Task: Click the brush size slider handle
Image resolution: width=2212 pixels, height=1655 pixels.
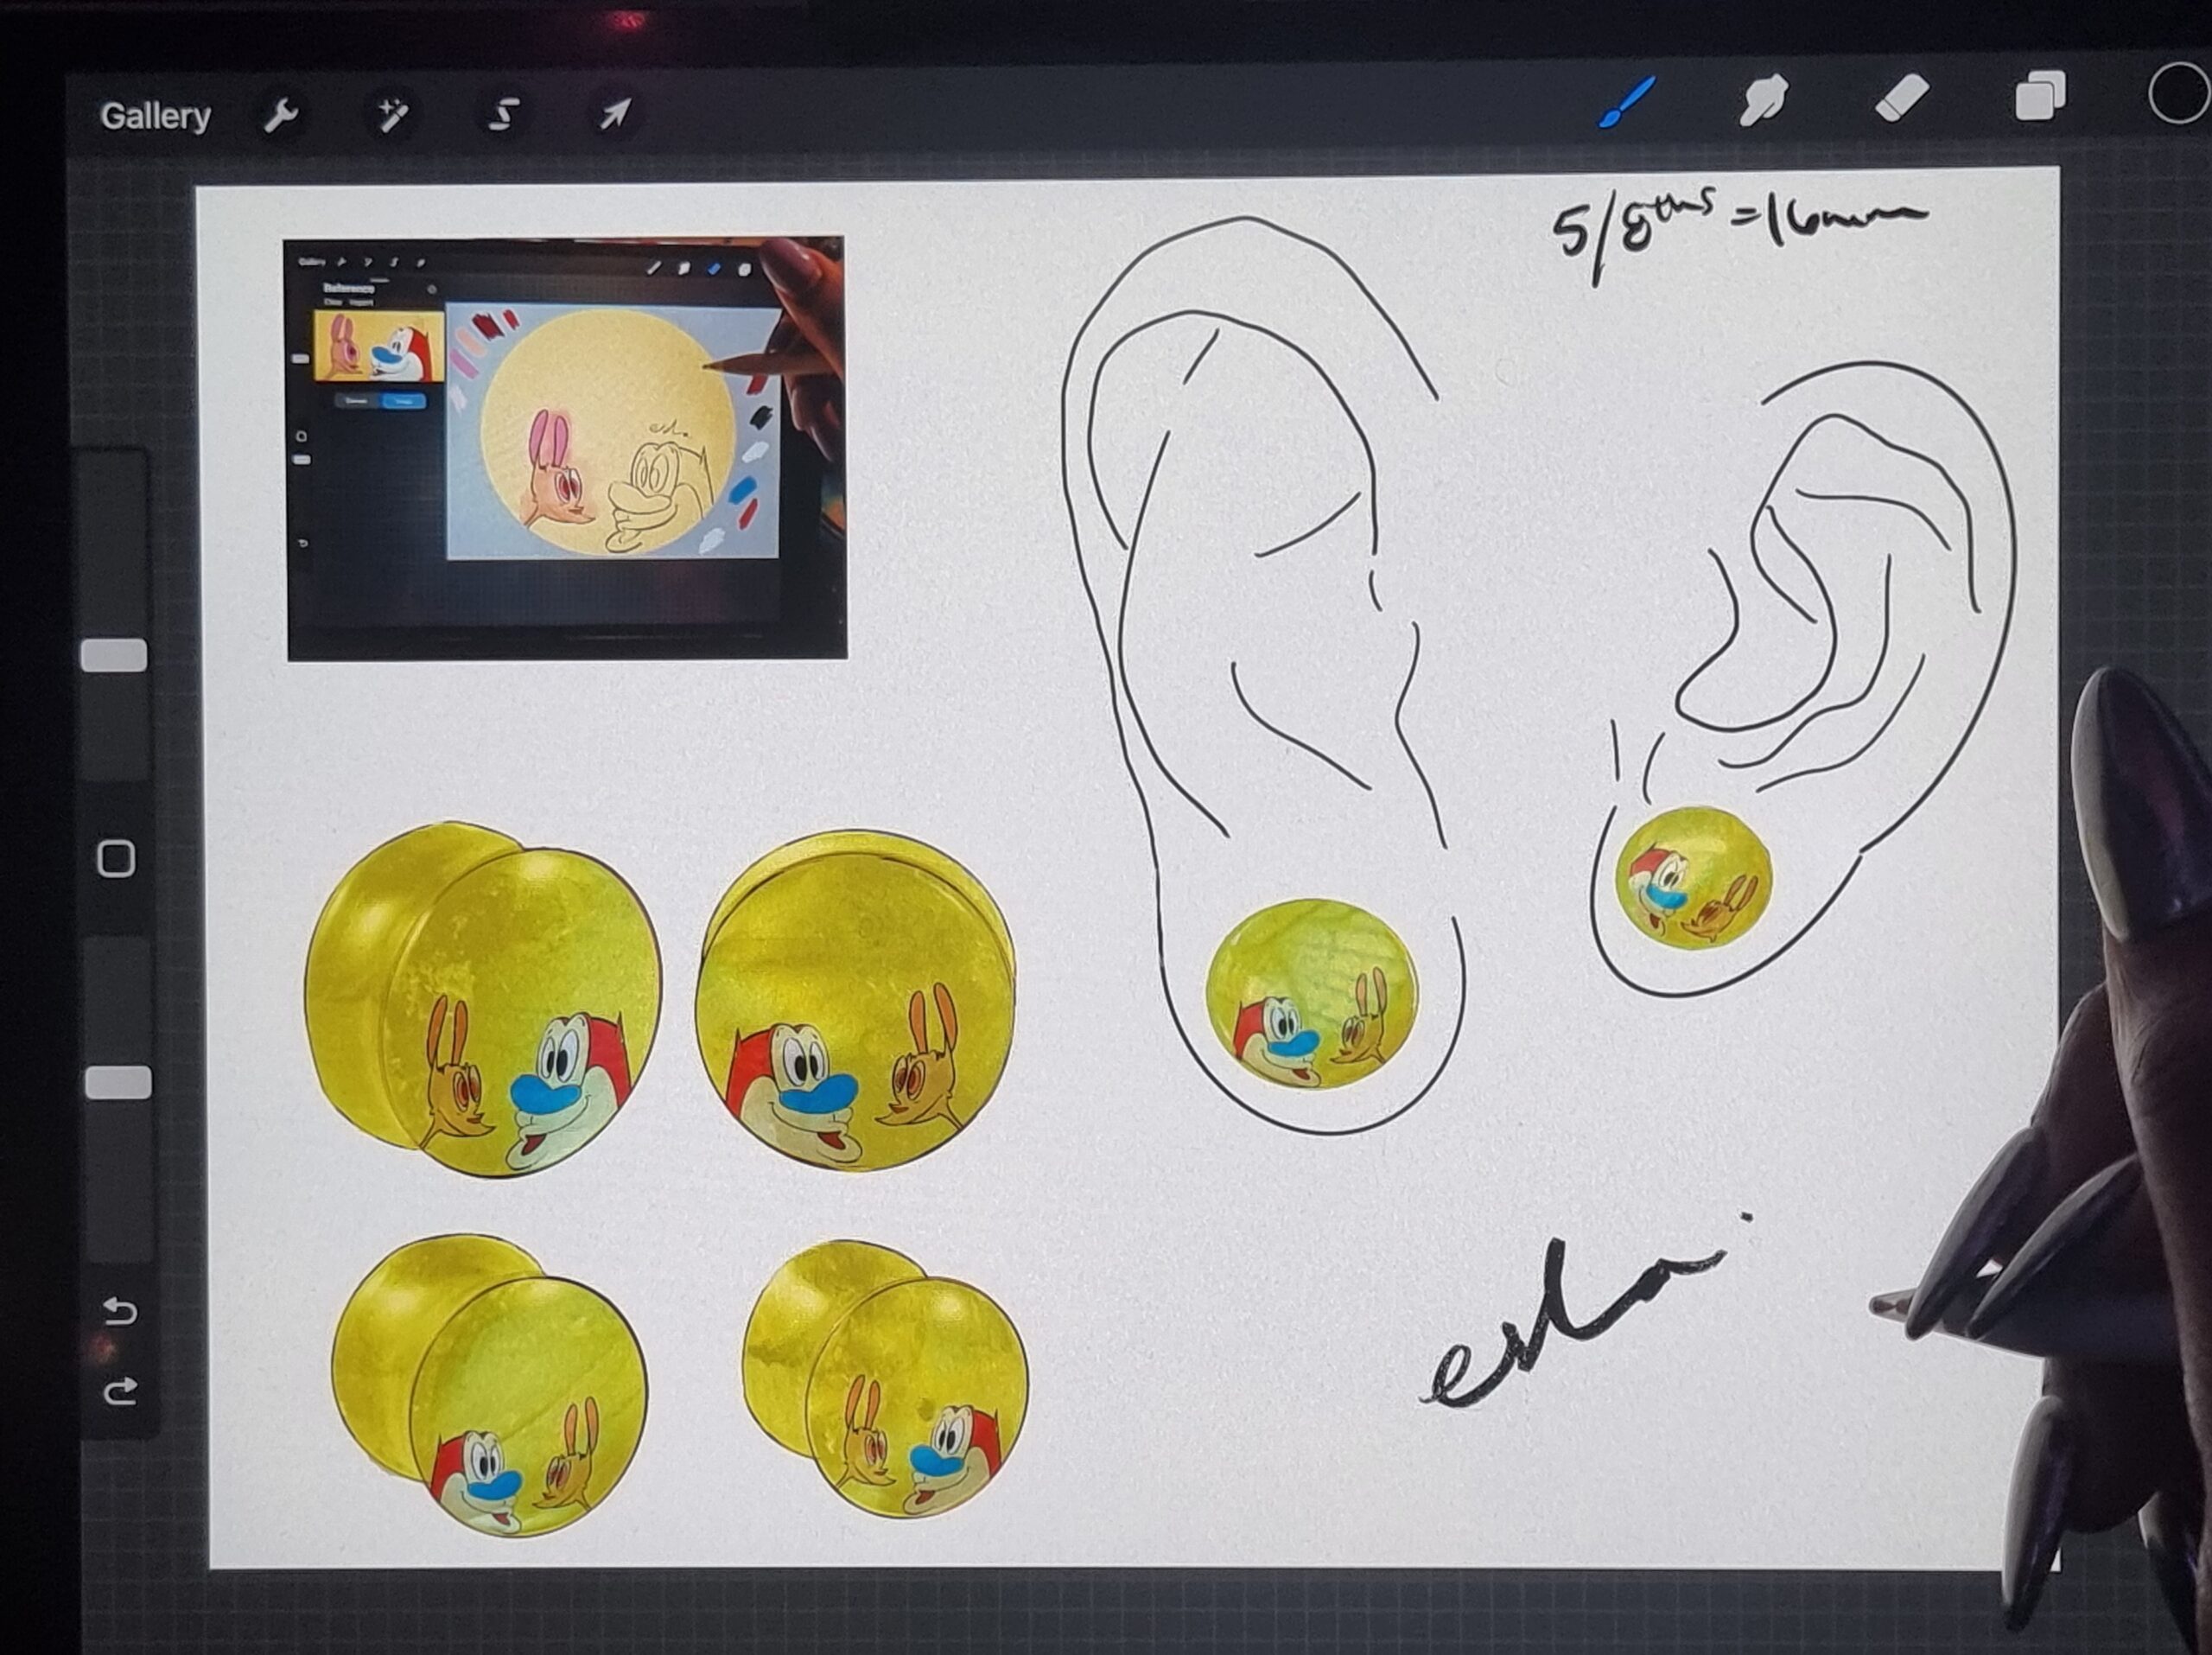Action: (114, 656)
